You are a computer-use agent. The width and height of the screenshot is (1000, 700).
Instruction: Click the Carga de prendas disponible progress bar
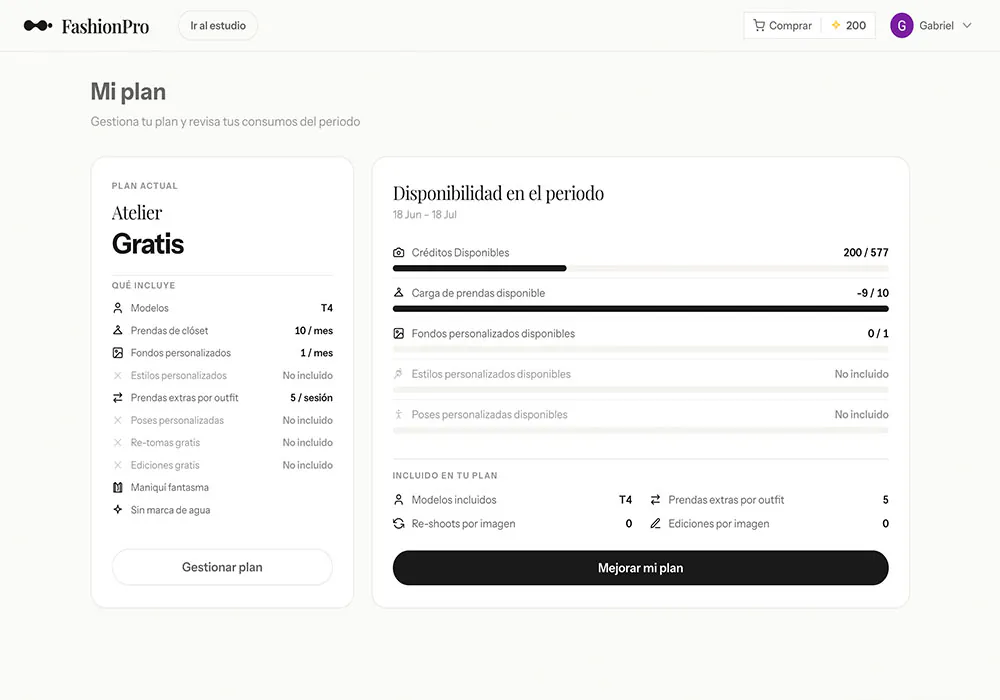coord(640,309)
